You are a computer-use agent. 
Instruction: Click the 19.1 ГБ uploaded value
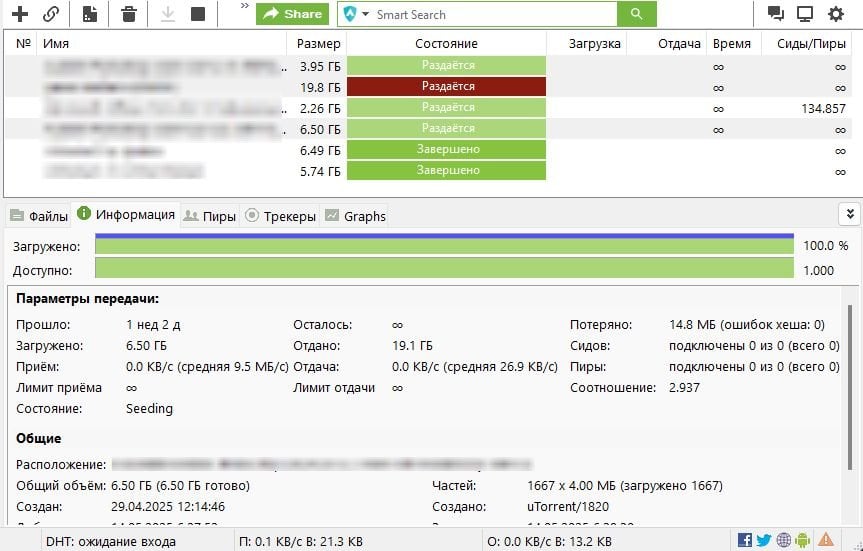click(x=412, y=346)
